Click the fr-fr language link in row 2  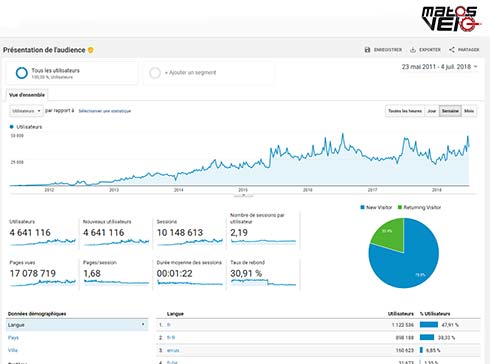pyautogui.click(x=171, y=337)
